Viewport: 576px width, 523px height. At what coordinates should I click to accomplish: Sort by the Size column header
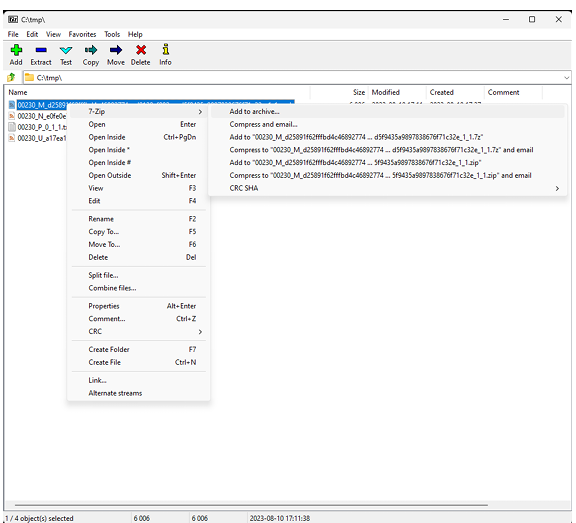pos(339,93)
